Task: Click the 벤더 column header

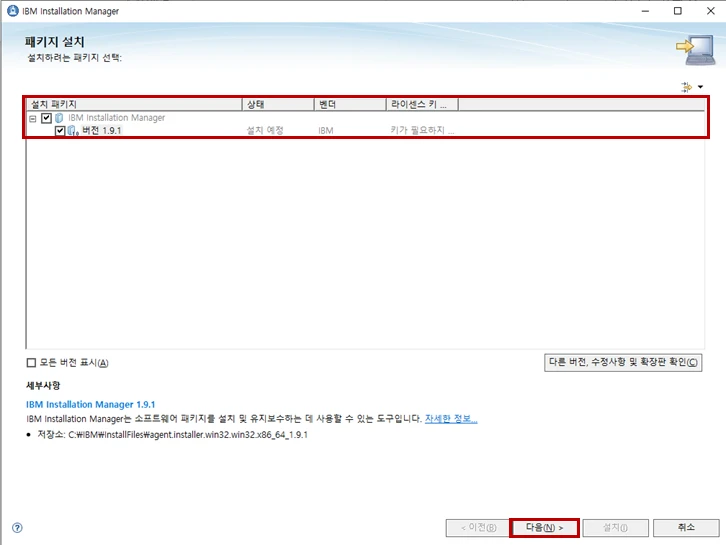Action: tap(350, 104)
